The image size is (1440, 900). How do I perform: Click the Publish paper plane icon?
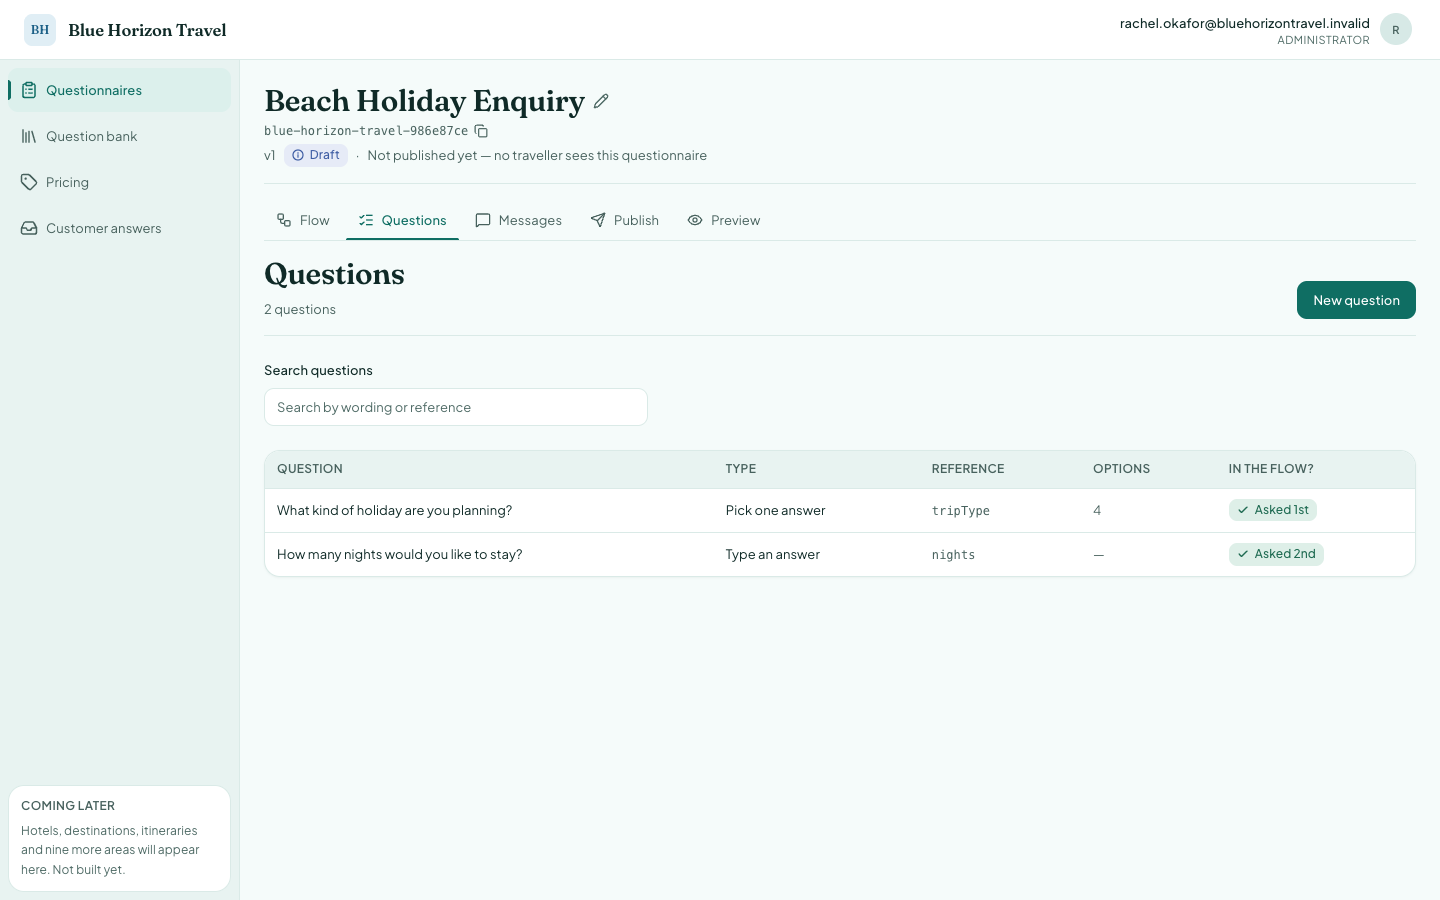[598, 220]
